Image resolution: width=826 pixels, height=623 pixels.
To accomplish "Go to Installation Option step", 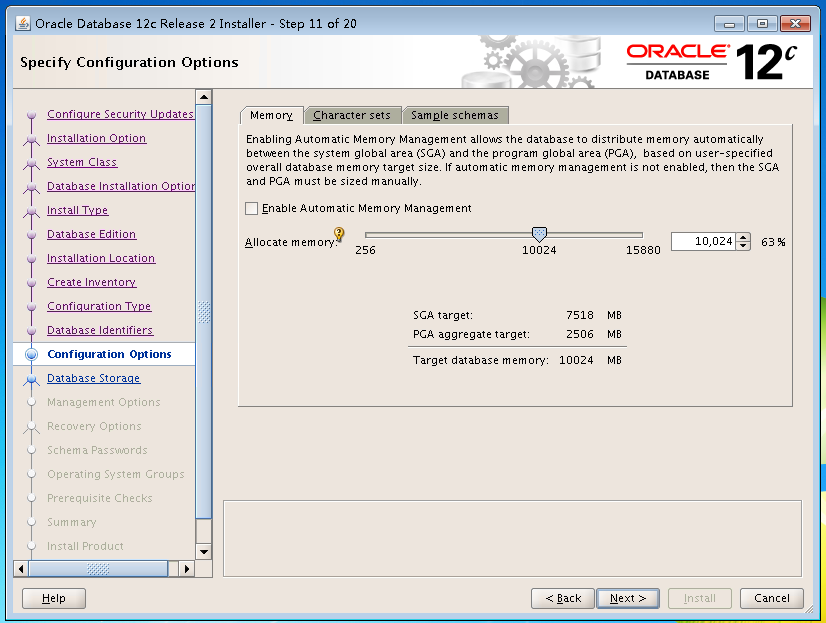I will click(x=96, y=138).
